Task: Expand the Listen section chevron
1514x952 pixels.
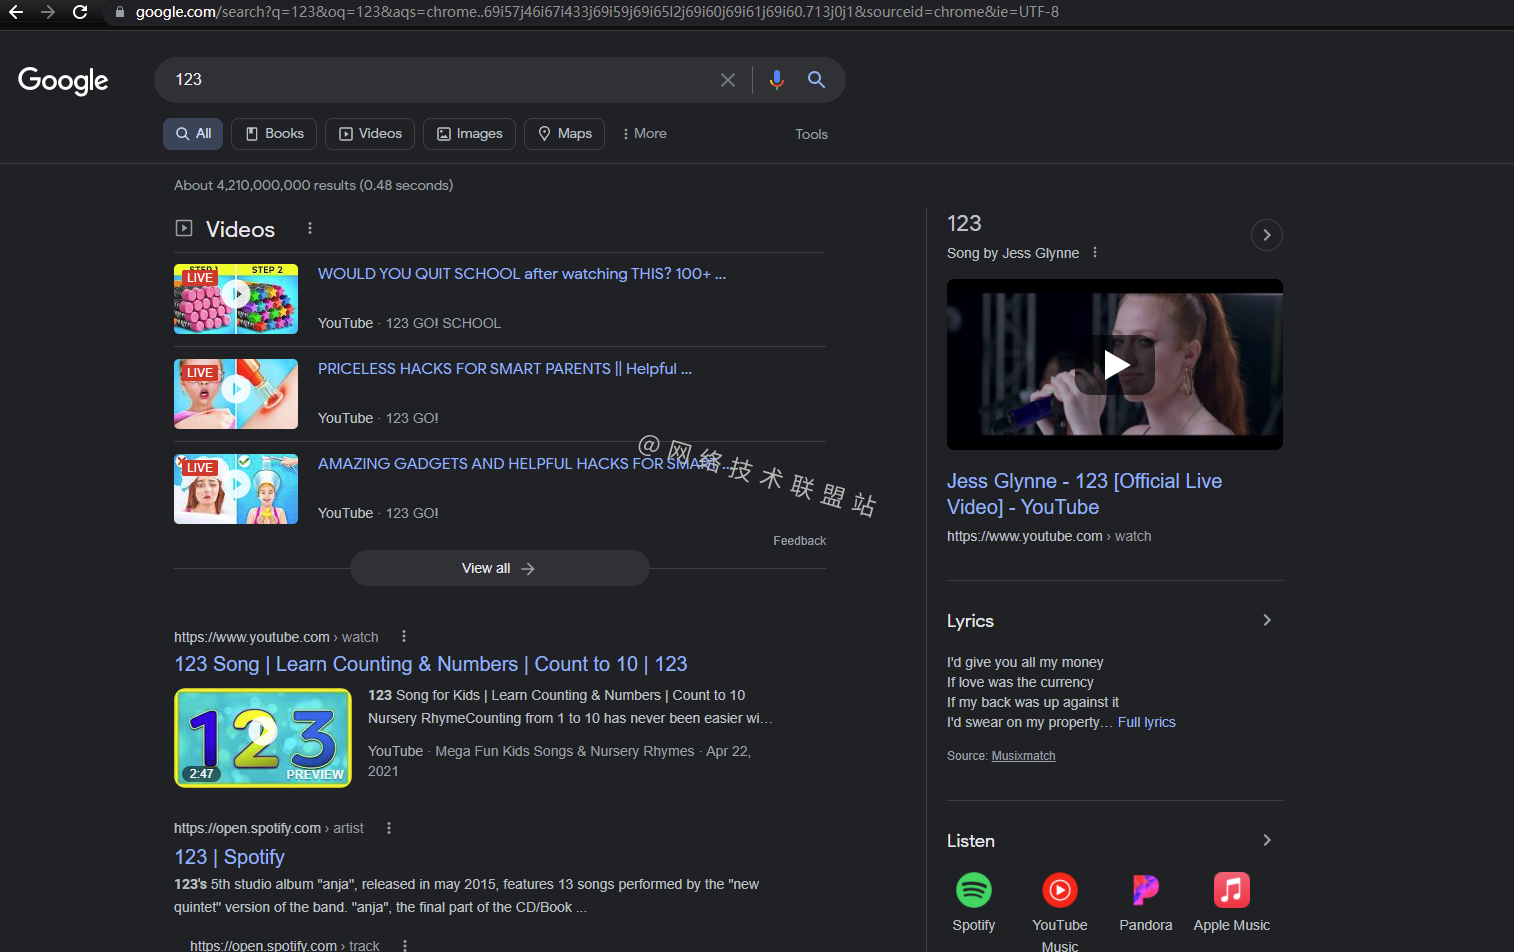Action: [1267, 840]
